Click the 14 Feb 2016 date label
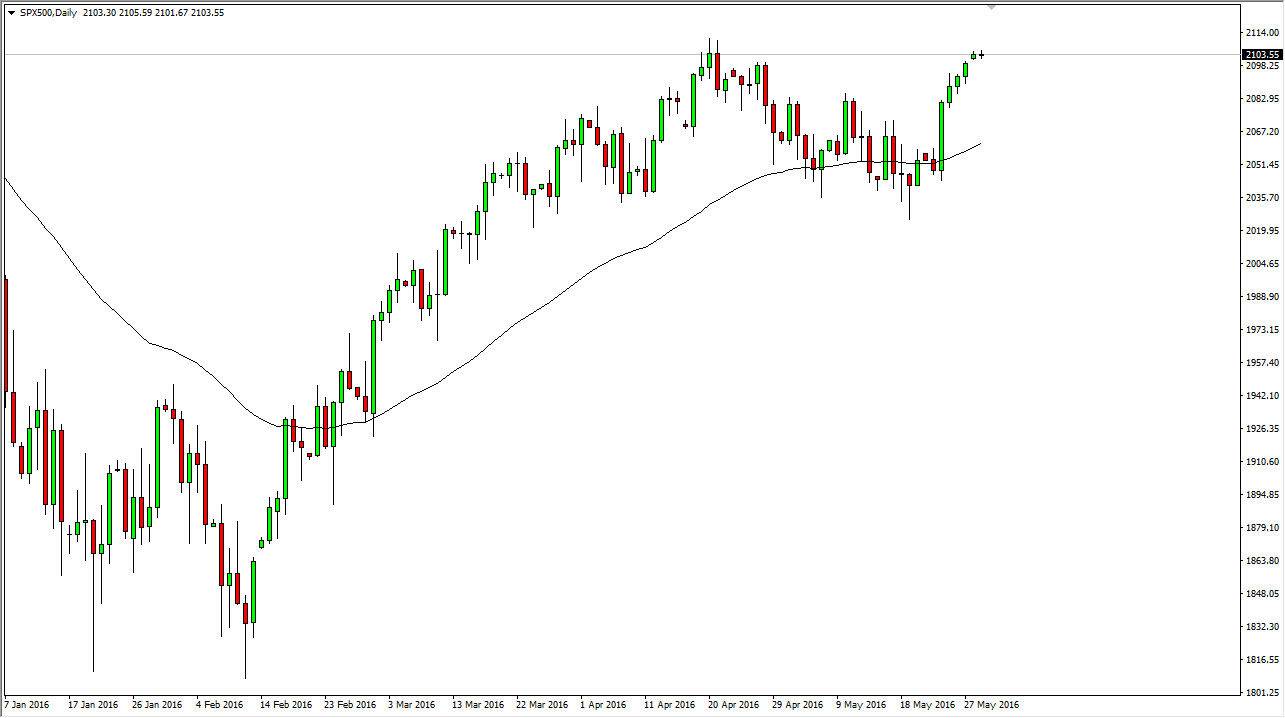Image resolution: width=1285 pixels, height=718 pixels. (x=286, y=705)
